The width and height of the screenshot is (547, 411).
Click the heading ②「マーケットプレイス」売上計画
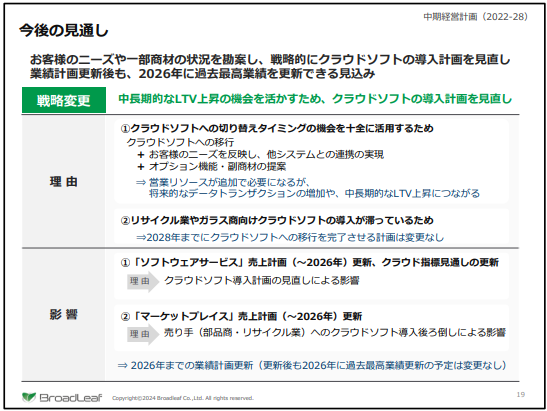point(241,316)
